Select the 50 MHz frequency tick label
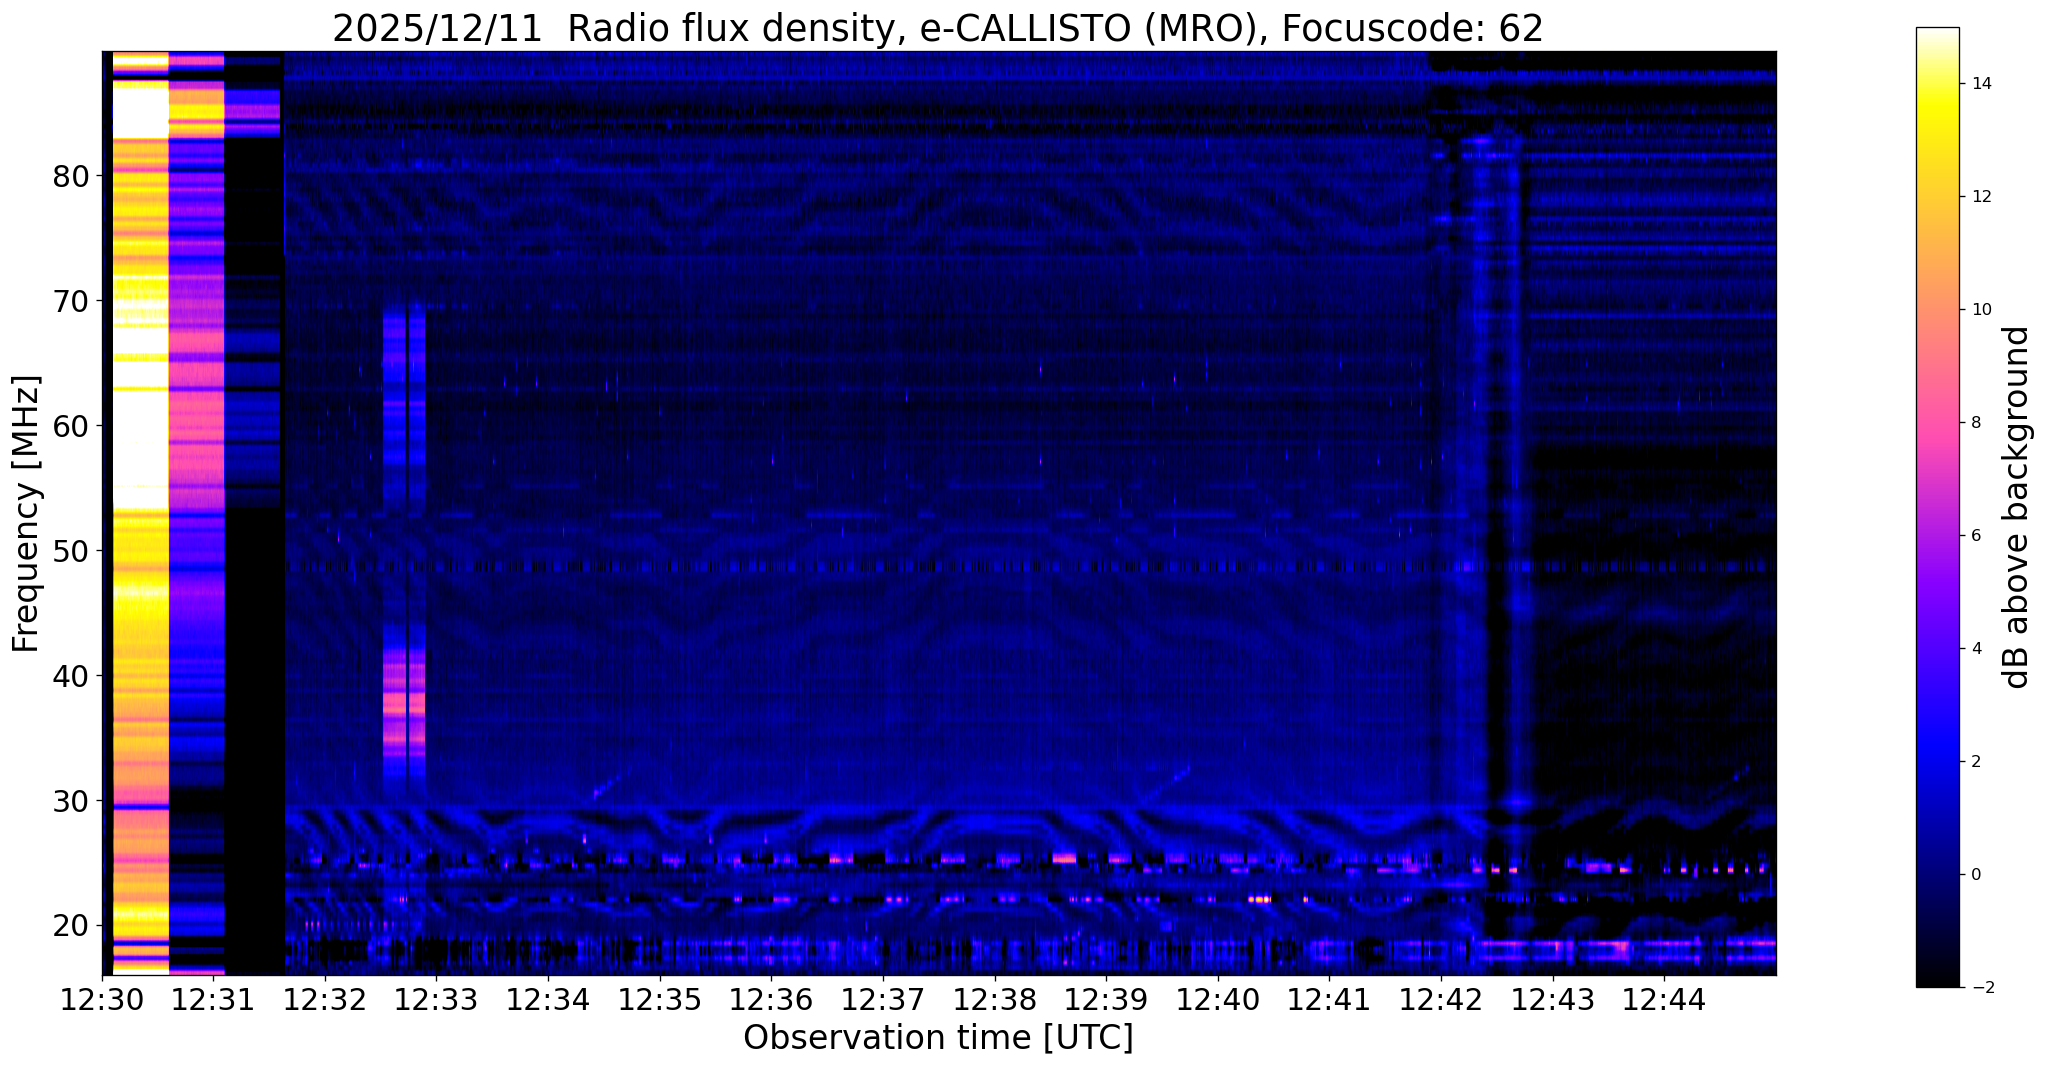The width and height of the screenshot is (2047, 1067). [70, 551]
